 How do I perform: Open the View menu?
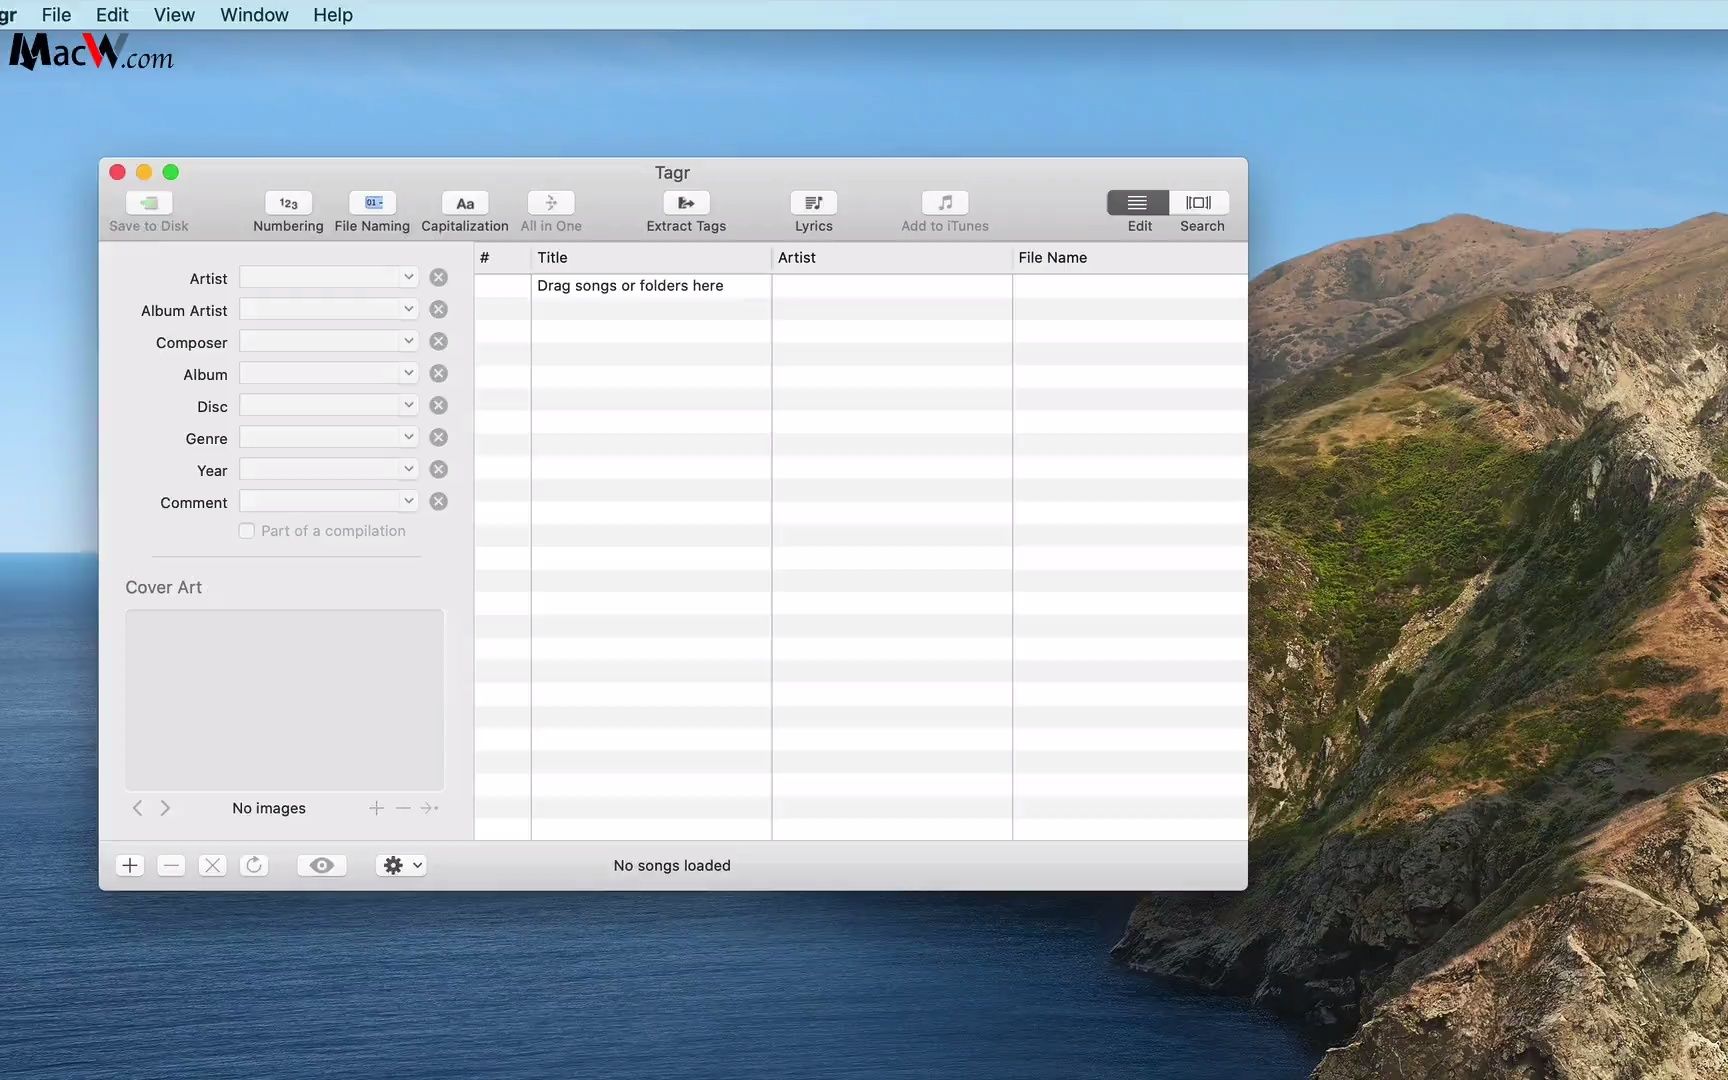174,15
